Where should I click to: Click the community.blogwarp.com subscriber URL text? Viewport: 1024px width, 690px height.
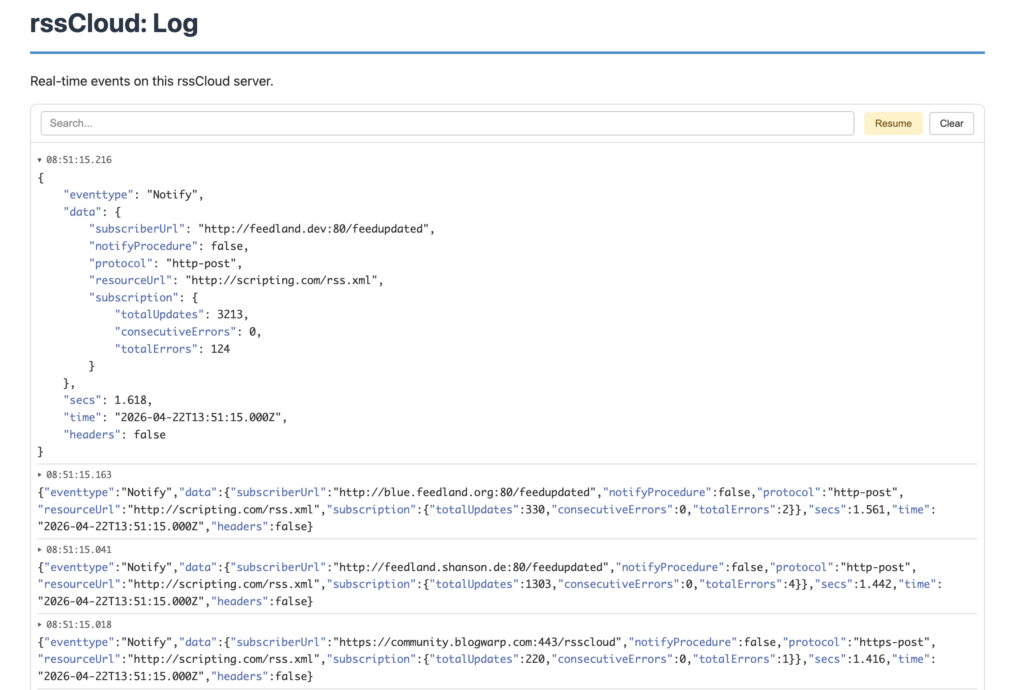click(x=479, y=642)
